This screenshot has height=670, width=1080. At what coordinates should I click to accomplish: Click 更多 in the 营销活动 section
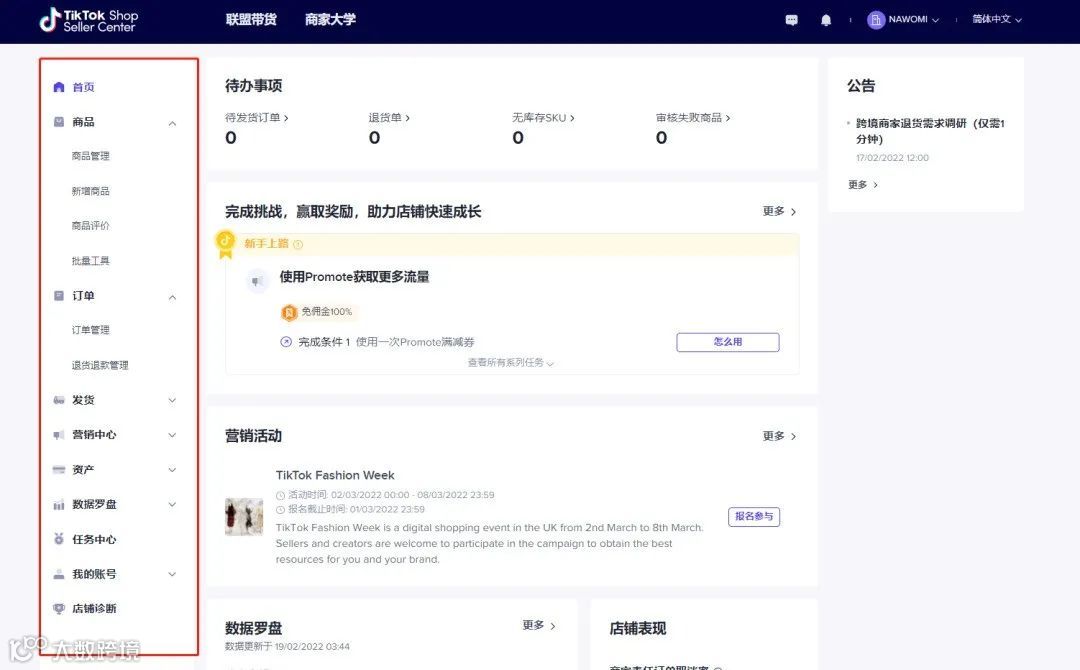pos(779,436)
